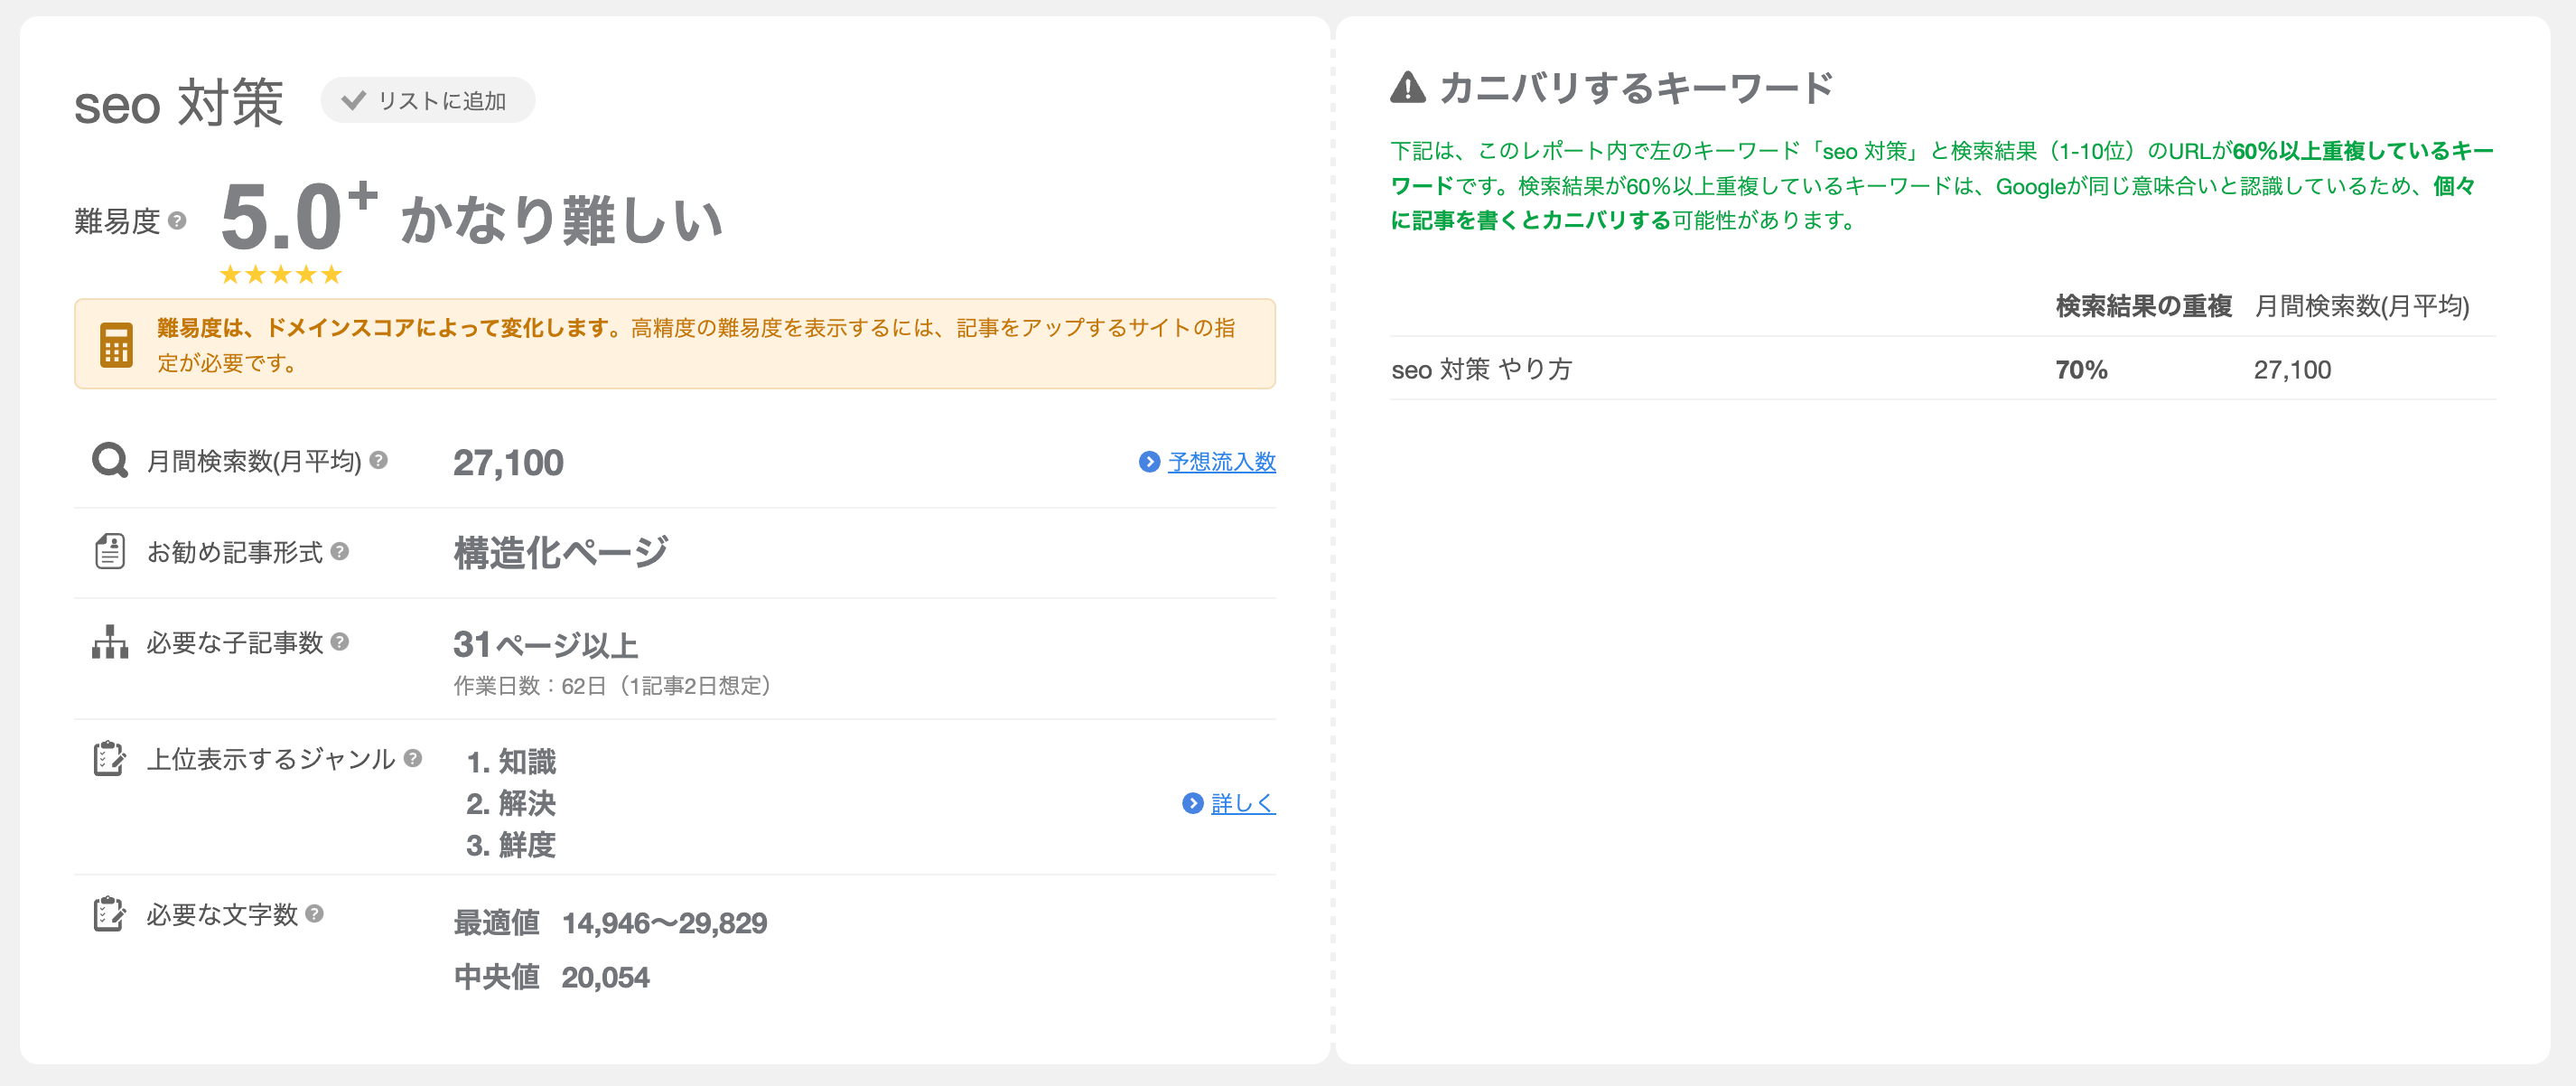Image resolution: width=2576 pixels, height=1086 pixels.
Task: Click the warning triangle icon beside カニバリするキーワード
Action: [1408, 88]
